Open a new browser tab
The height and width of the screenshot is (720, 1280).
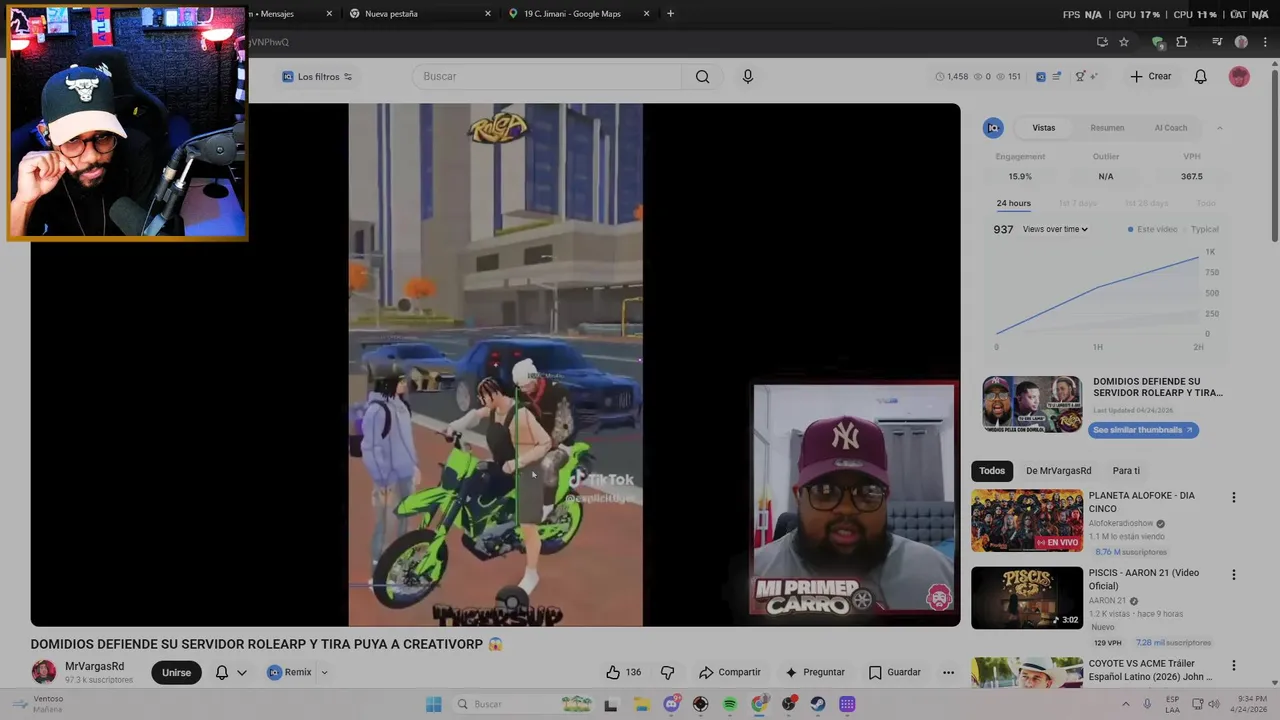pos(670,14)
